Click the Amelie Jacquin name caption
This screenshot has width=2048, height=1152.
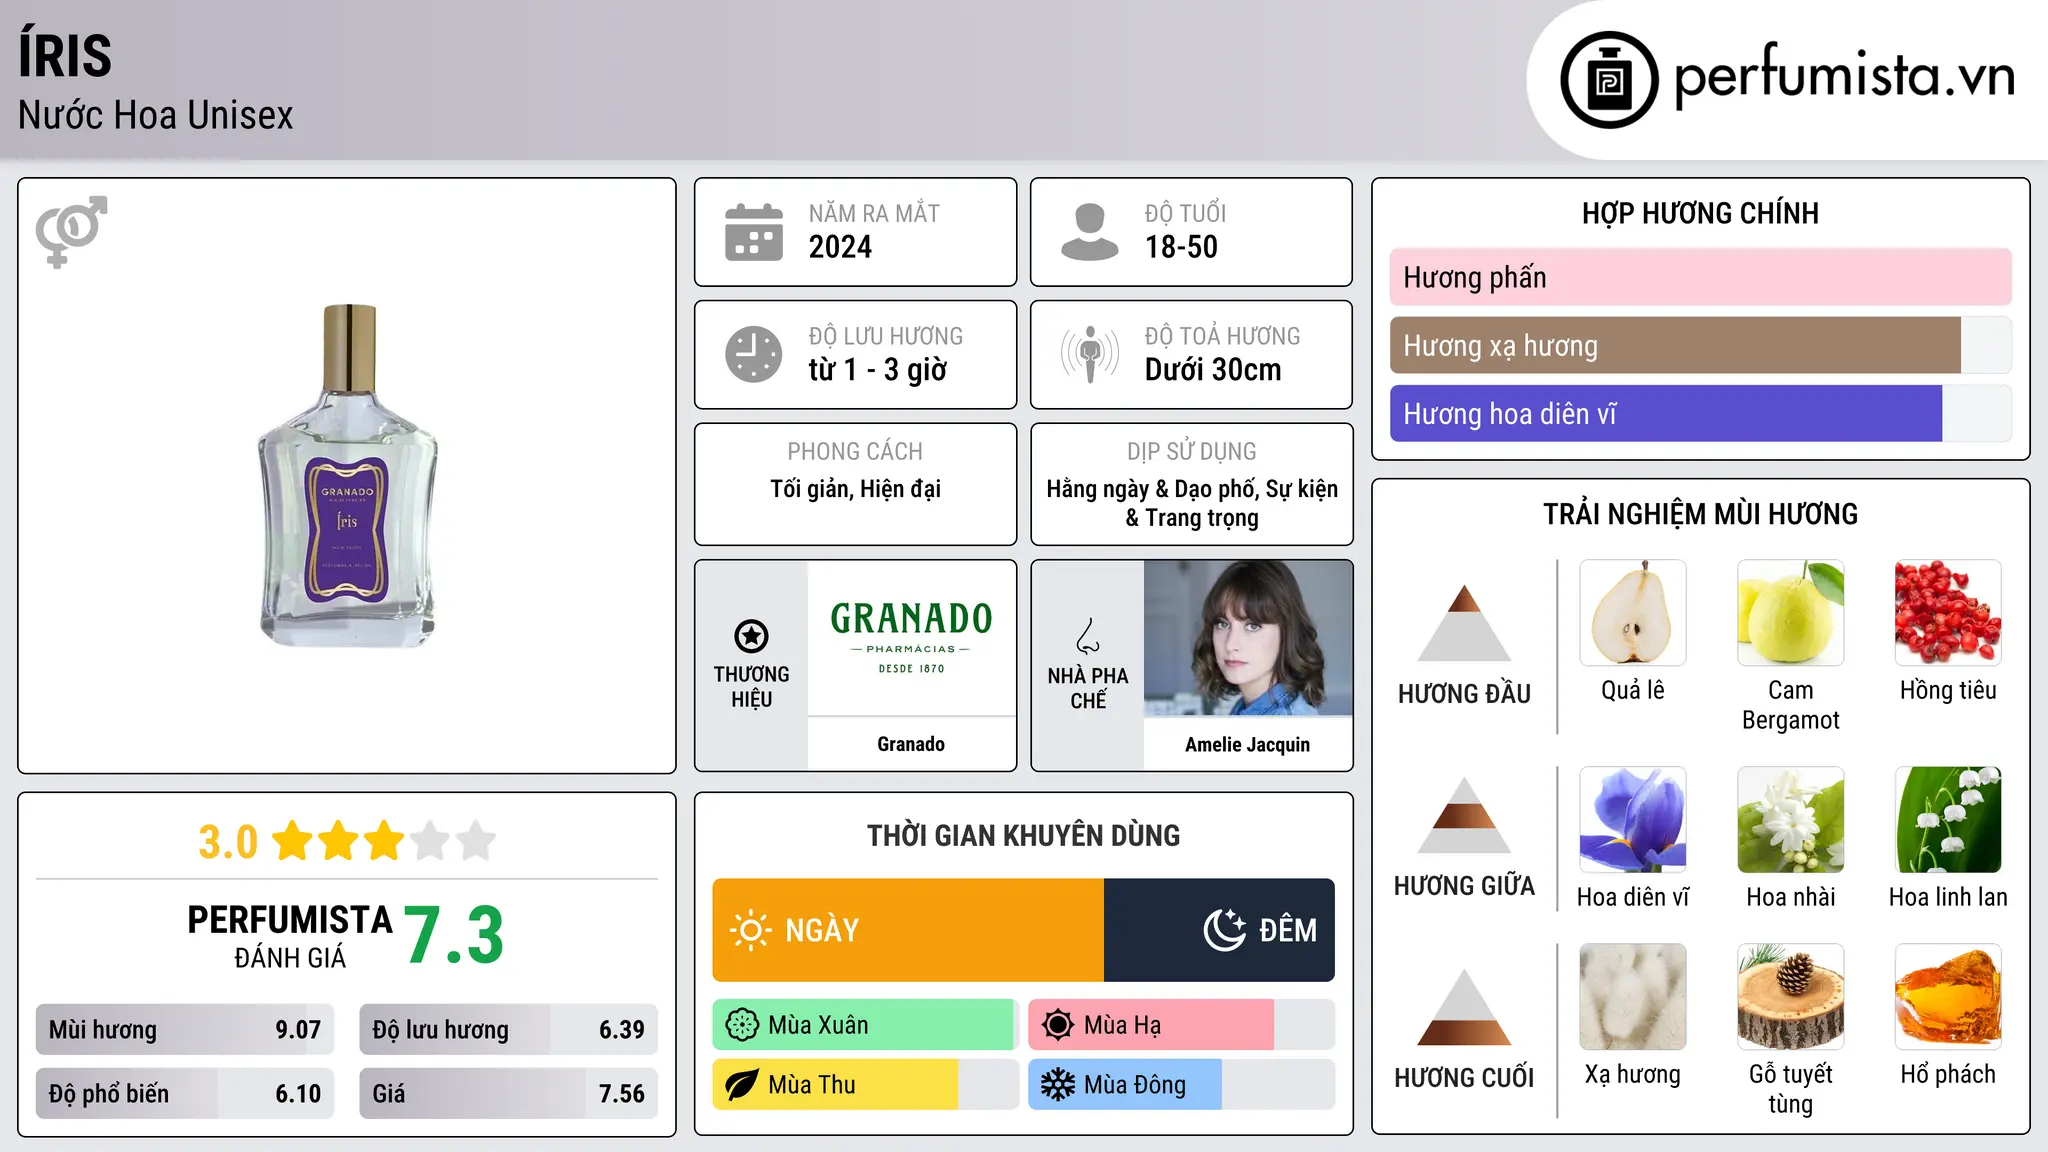pos(1248,744)
